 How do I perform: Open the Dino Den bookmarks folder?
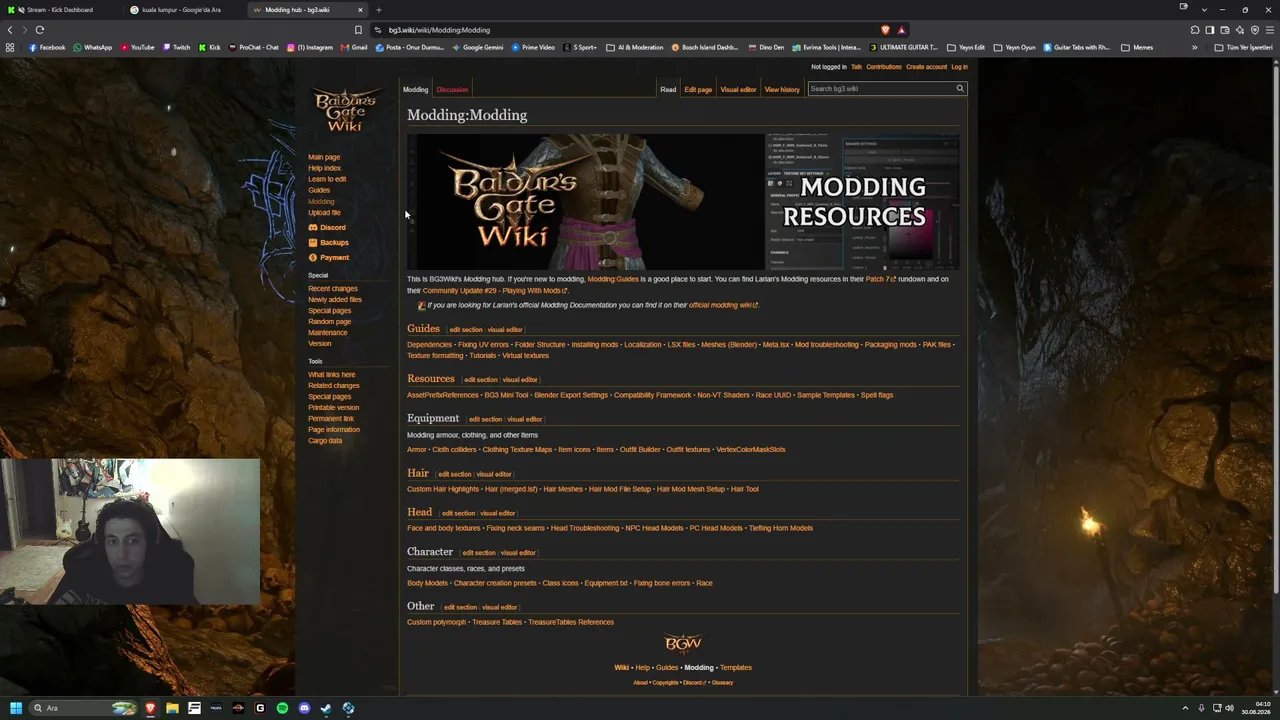click(765, 47)
